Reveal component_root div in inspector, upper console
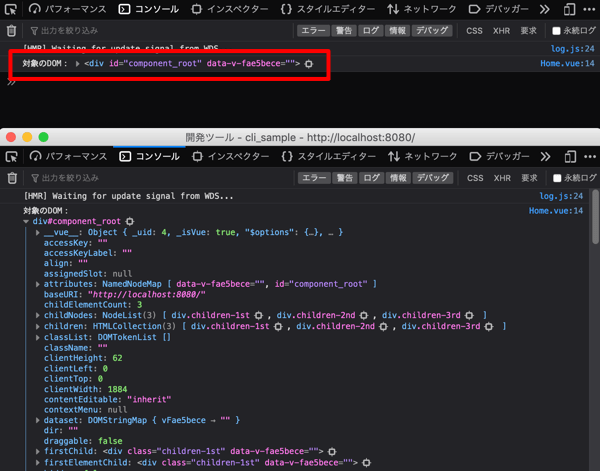The height and width of the screenshot is (471, 600). 309,64
